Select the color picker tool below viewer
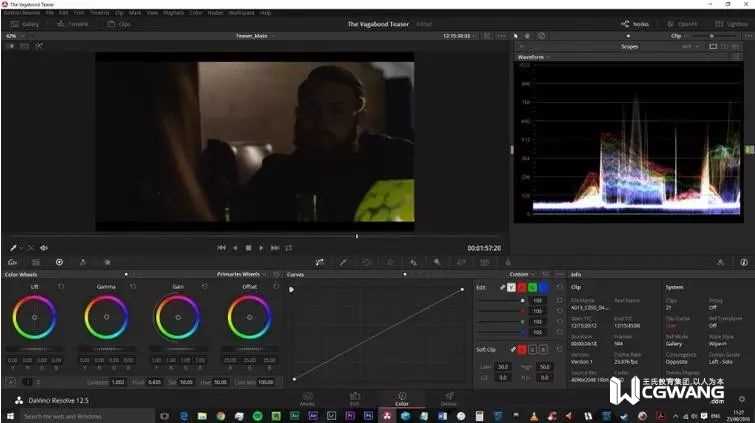 13,248
